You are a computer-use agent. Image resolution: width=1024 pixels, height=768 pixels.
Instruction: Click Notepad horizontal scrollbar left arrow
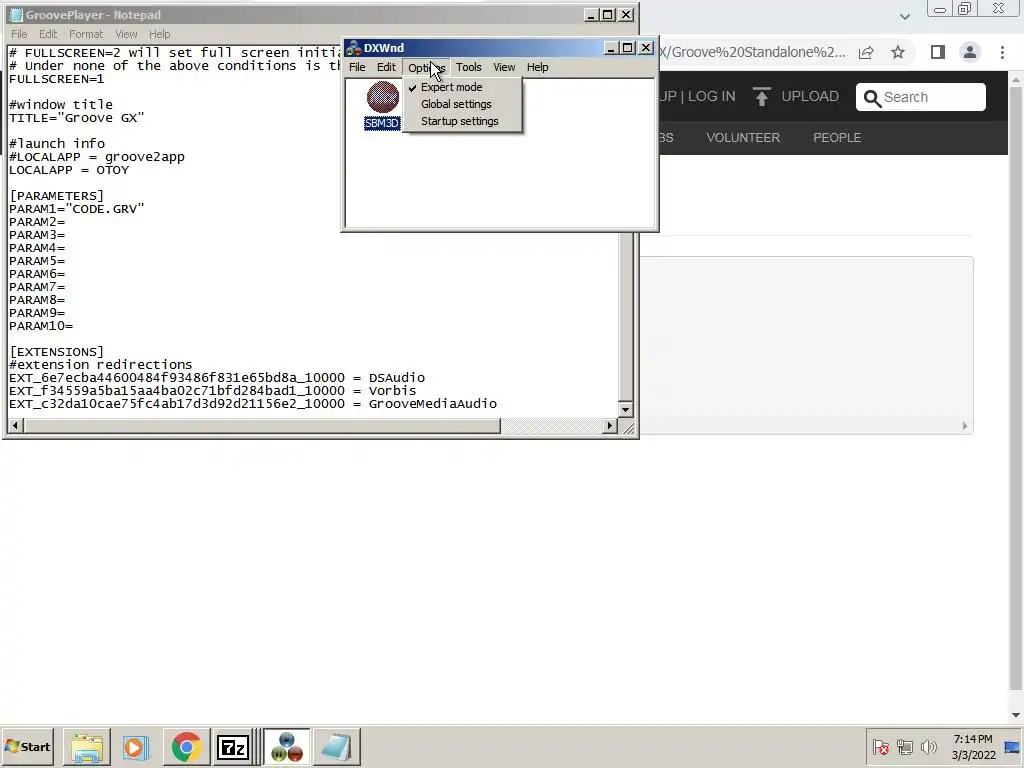(x=16, y=426)
